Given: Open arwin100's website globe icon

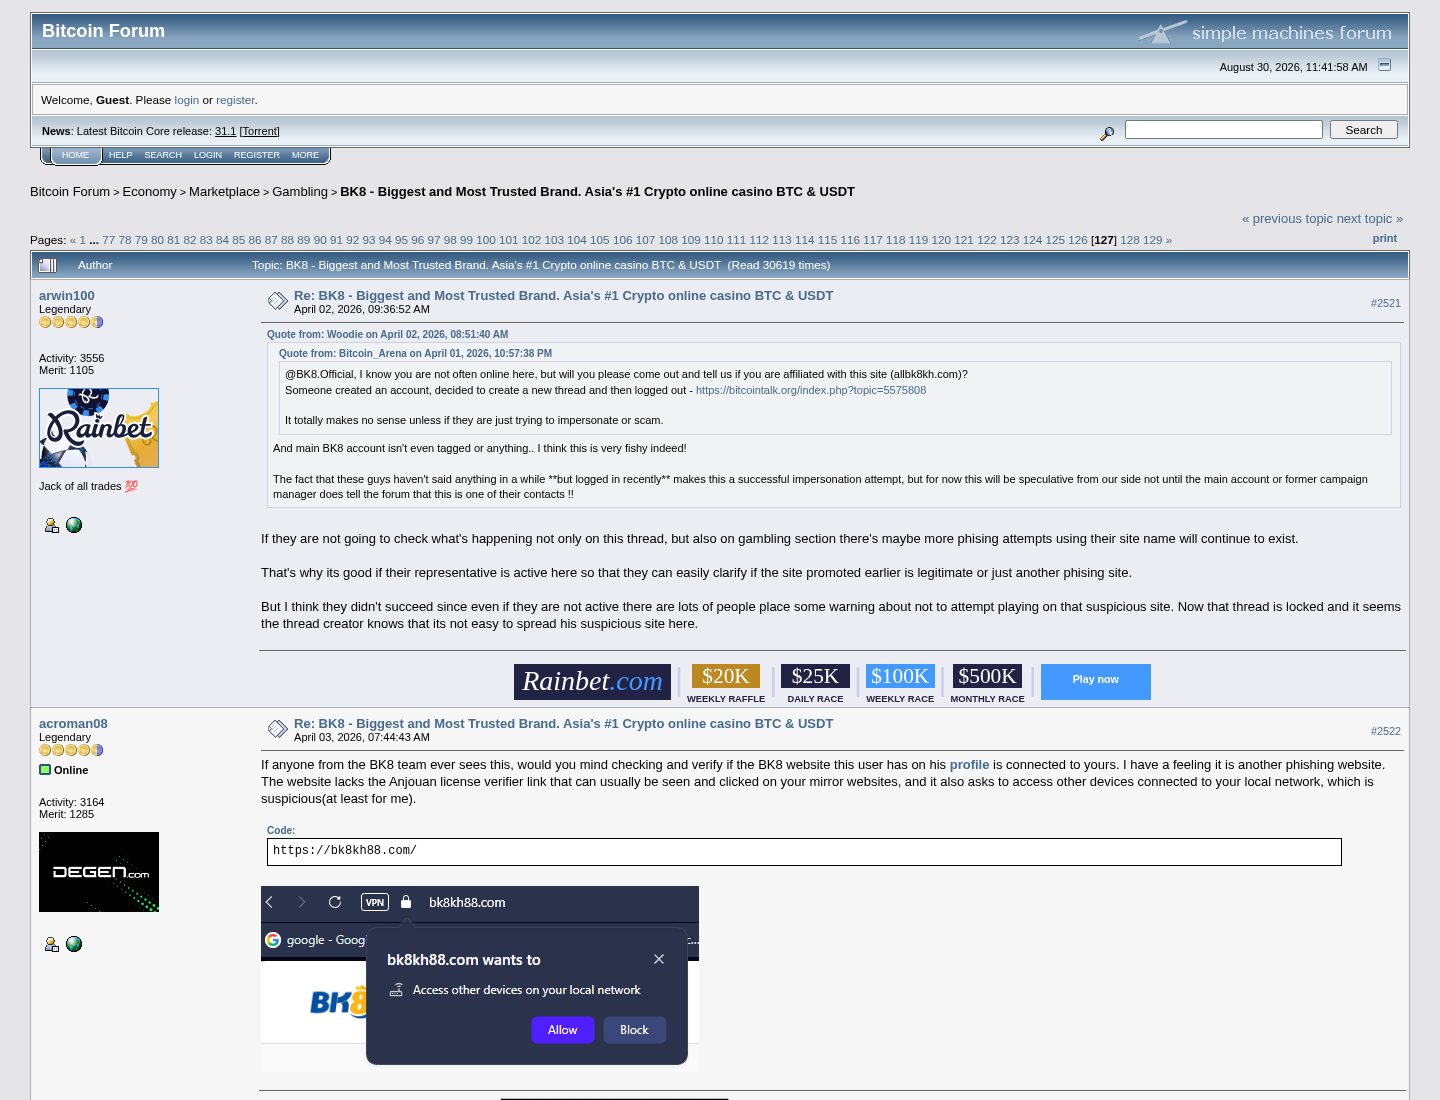Looking at the screenshot, I should pos(74,525).
